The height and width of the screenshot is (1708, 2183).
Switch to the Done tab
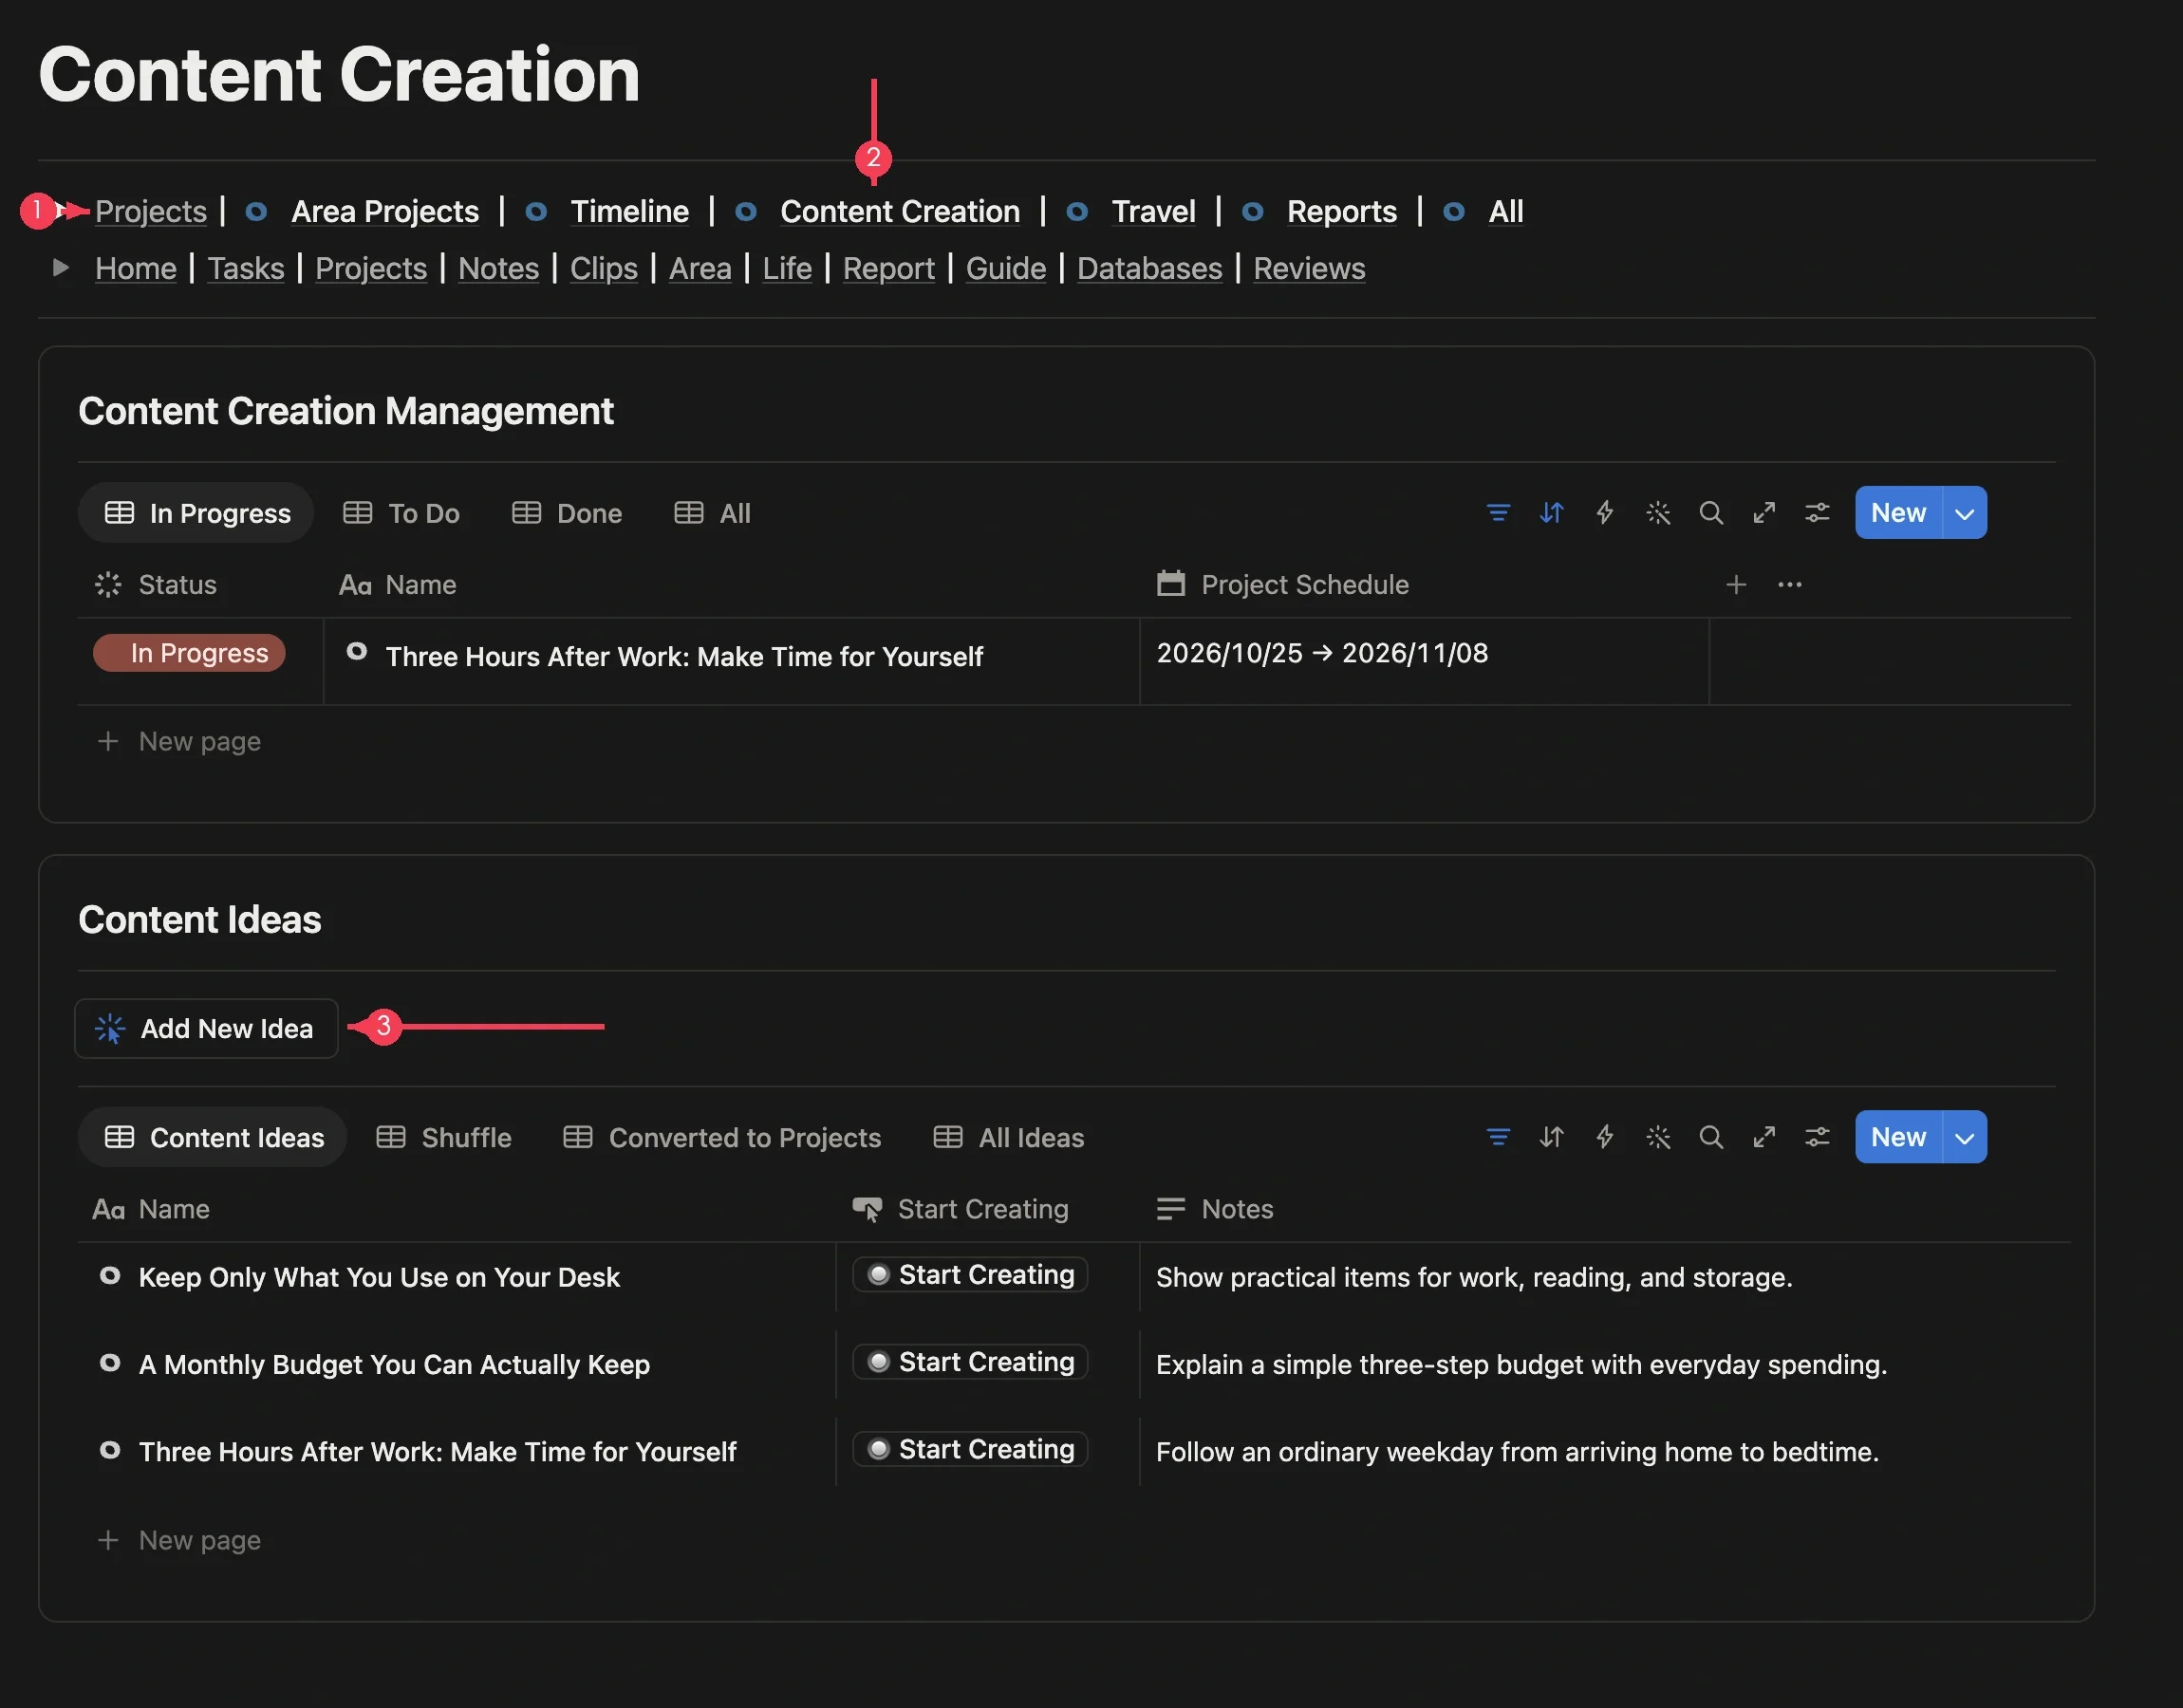click(567, 513)
